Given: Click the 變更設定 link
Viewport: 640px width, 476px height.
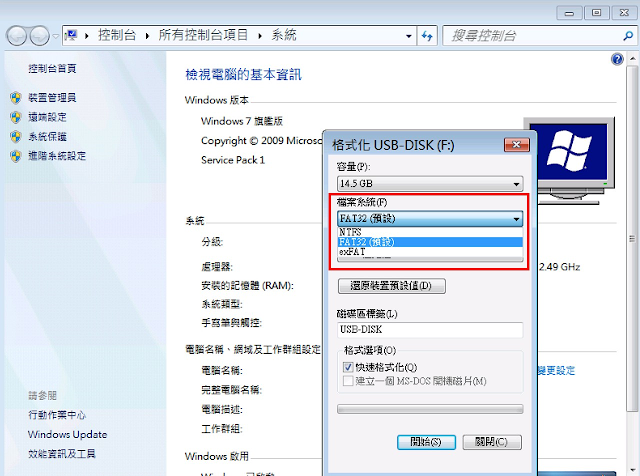Looking at the screenshot, I should pos(556,370).
